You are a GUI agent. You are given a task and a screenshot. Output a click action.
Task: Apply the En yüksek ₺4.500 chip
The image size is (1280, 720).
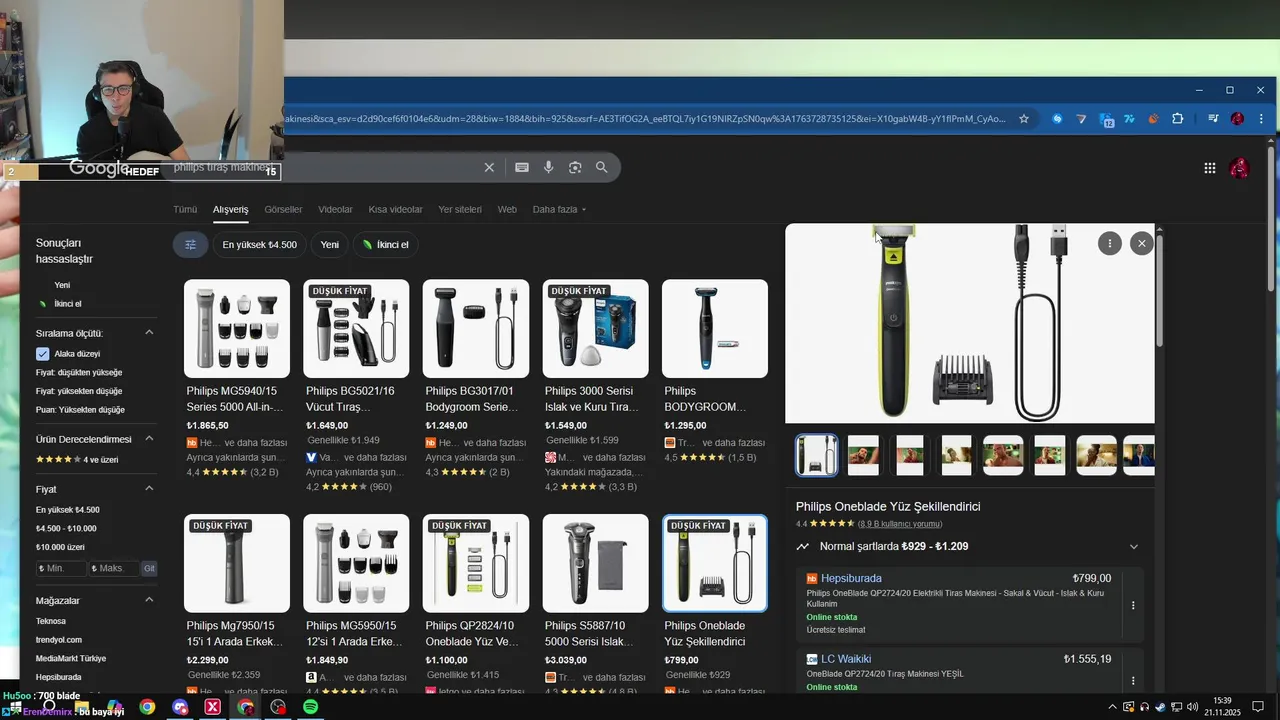260,244
